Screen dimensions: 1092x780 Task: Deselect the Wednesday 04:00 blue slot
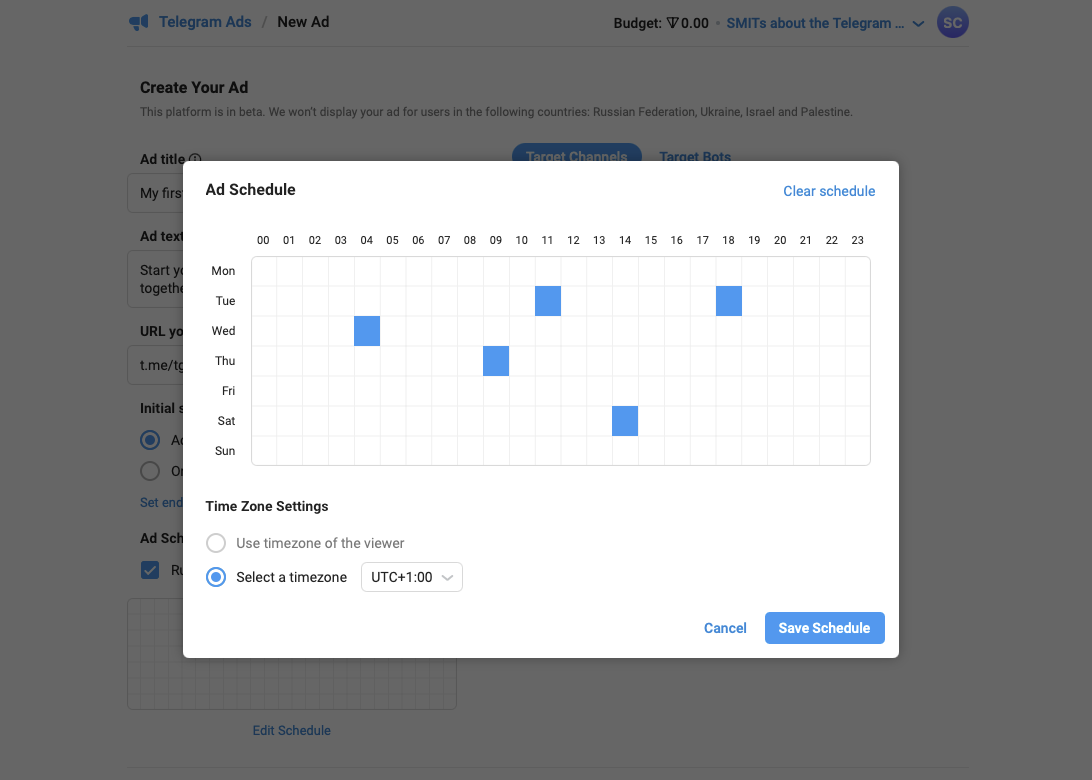pos(367,331)
